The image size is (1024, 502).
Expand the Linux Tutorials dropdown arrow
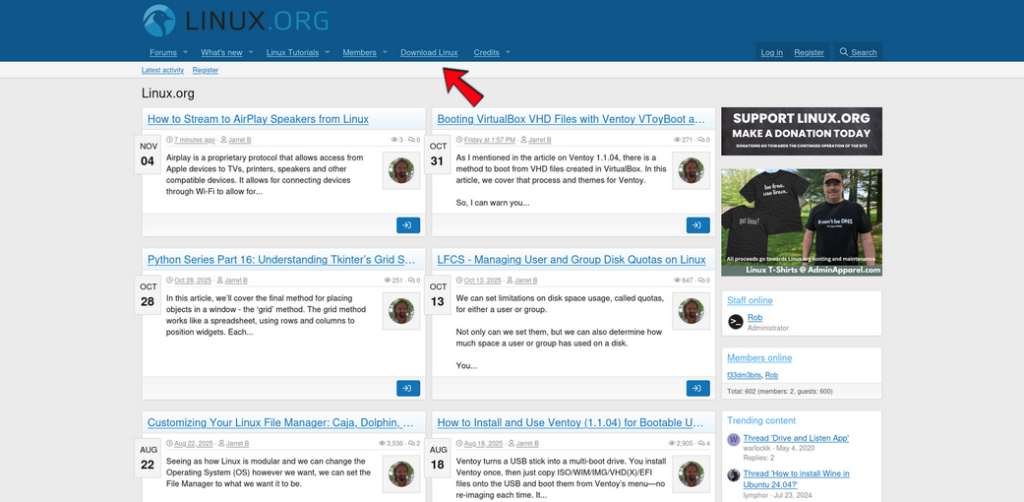(327, 52)
